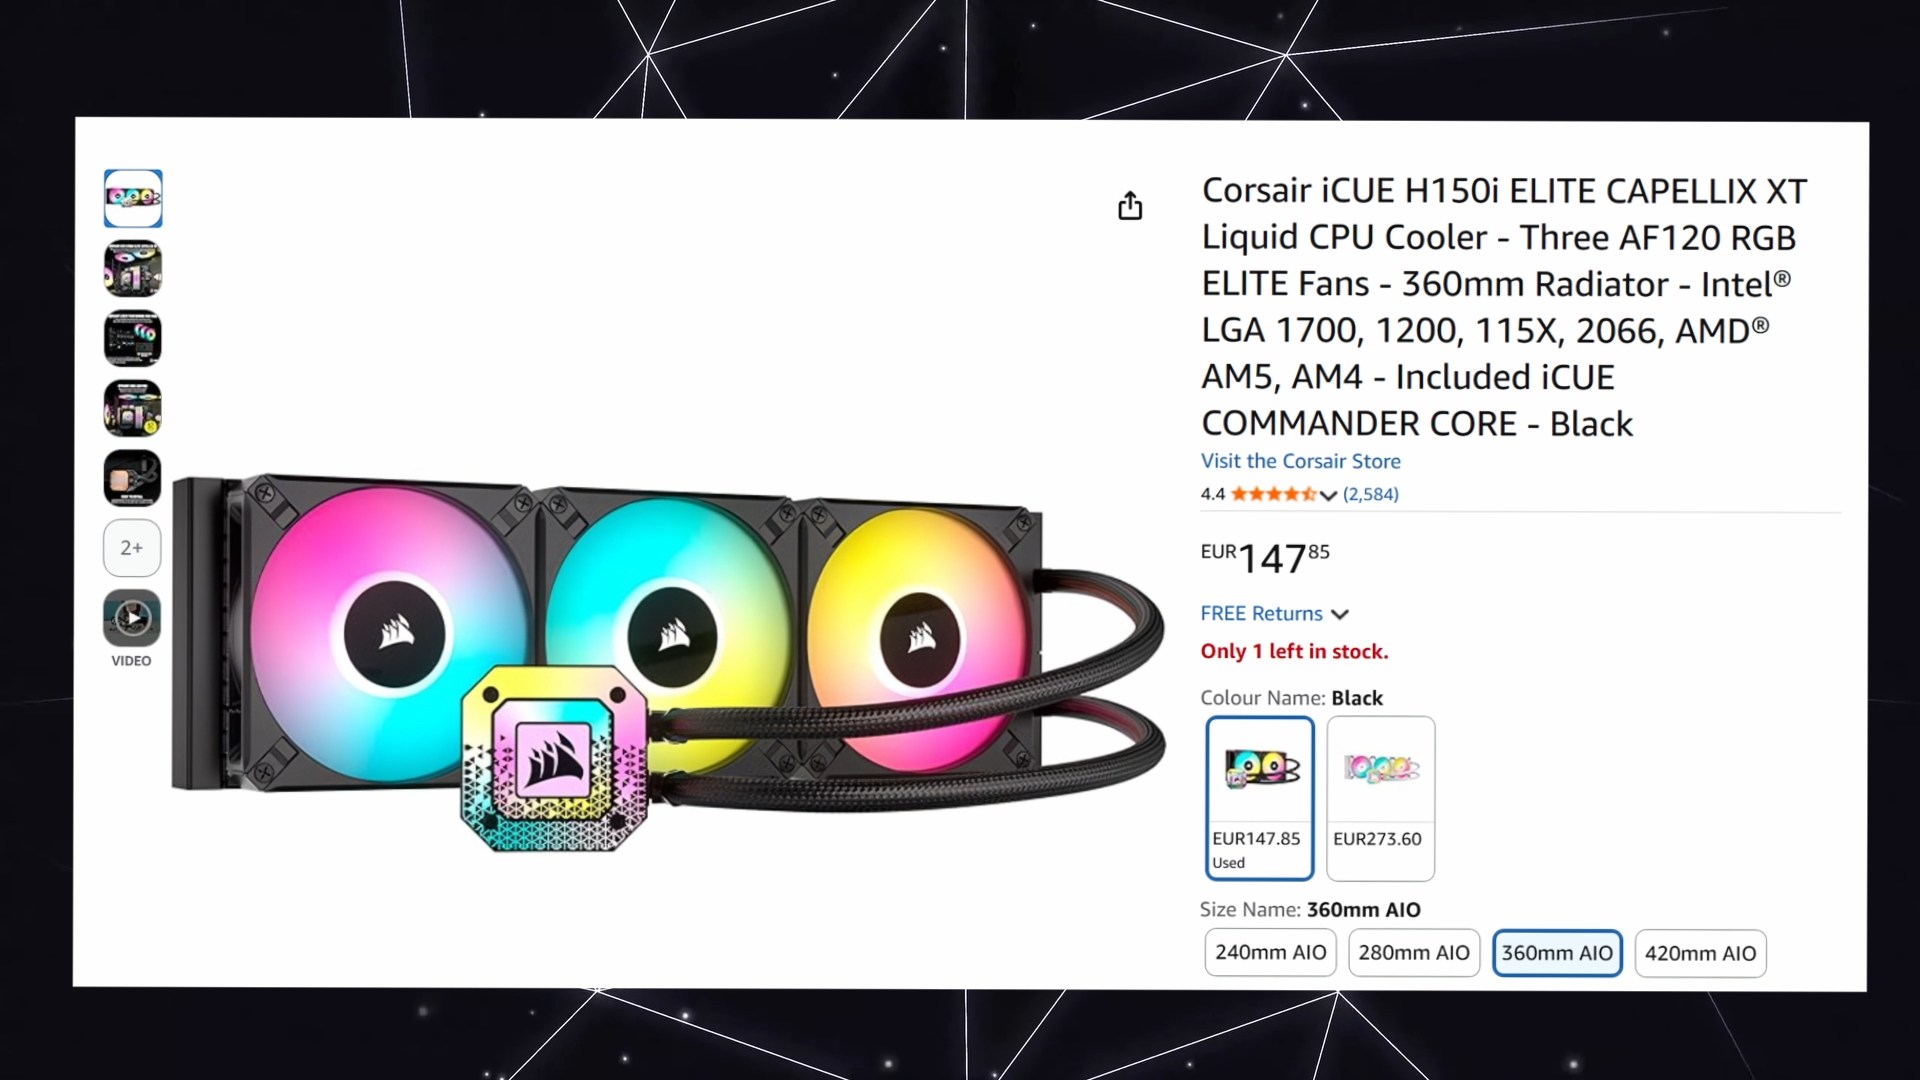Select the white colour EUR273.60 option
Image resolution: width=1920 pixels, height=1080 pixels.
click(x=1381, y=798)
